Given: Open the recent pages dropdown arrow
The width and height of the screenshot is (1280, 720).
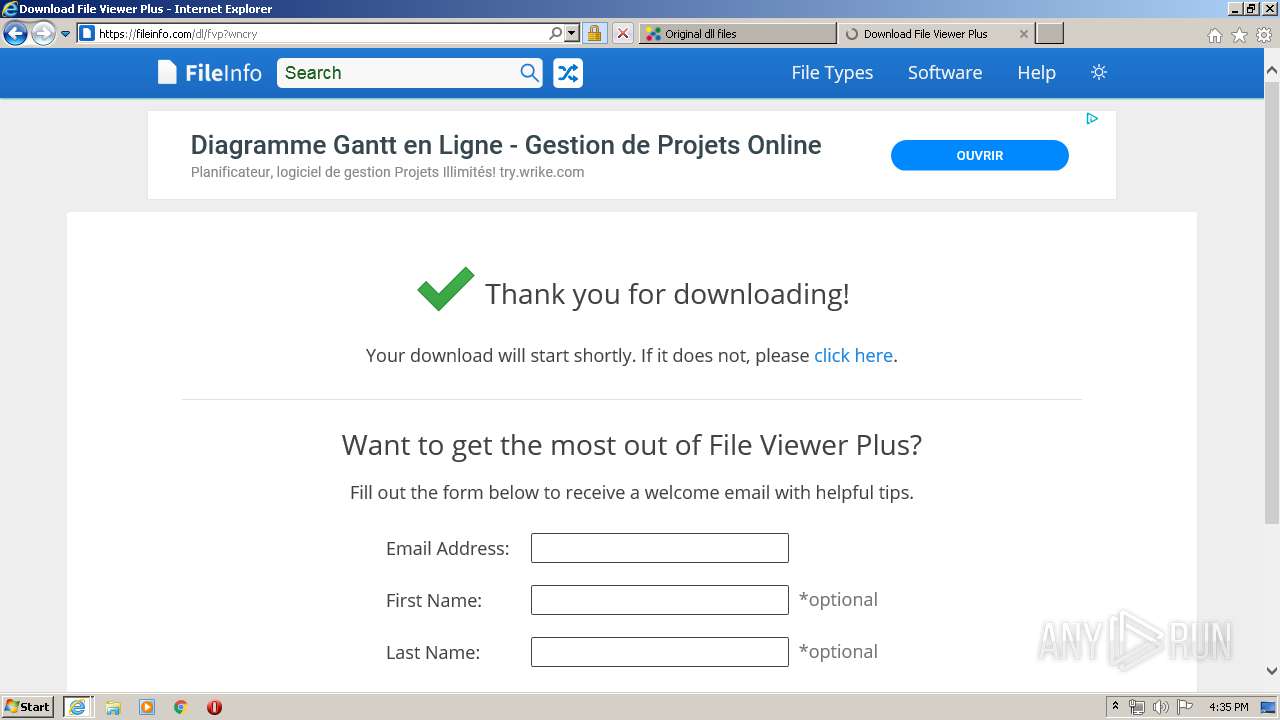Looking at the screenshot, I should pyautogui.click(x=65, y=34).
